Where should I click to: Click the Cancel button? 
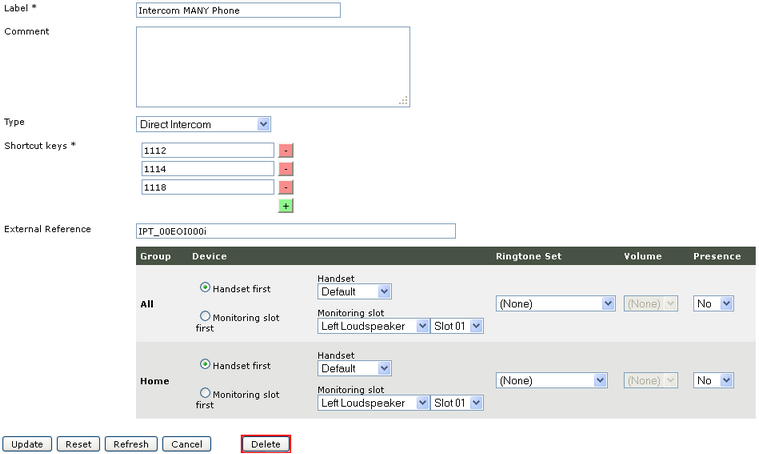pos(187,444)
